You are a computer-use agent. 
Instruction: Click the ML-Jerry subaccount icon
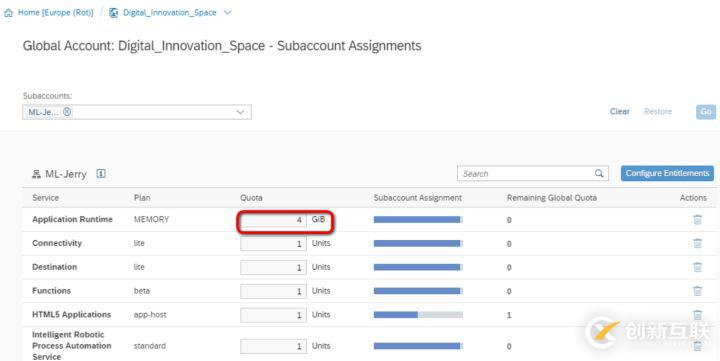coord(36,174)
